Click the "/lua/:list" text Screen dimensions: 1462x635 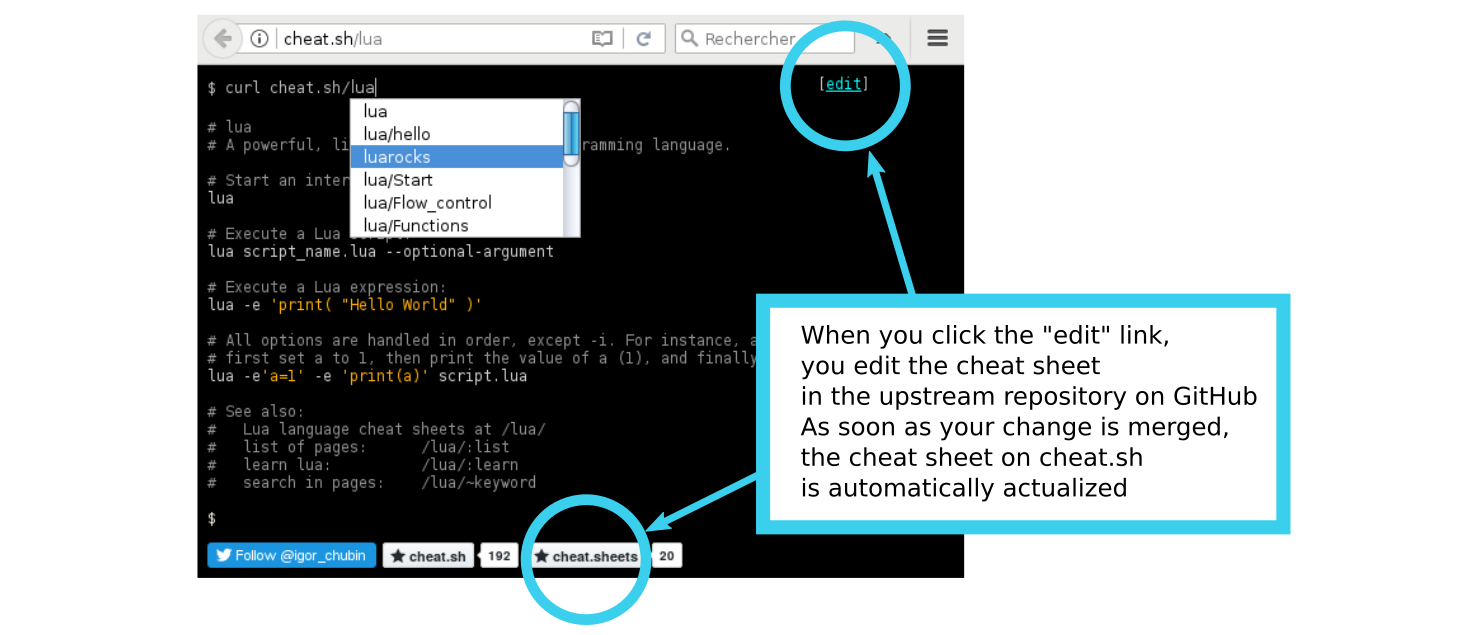coord(466,447)
